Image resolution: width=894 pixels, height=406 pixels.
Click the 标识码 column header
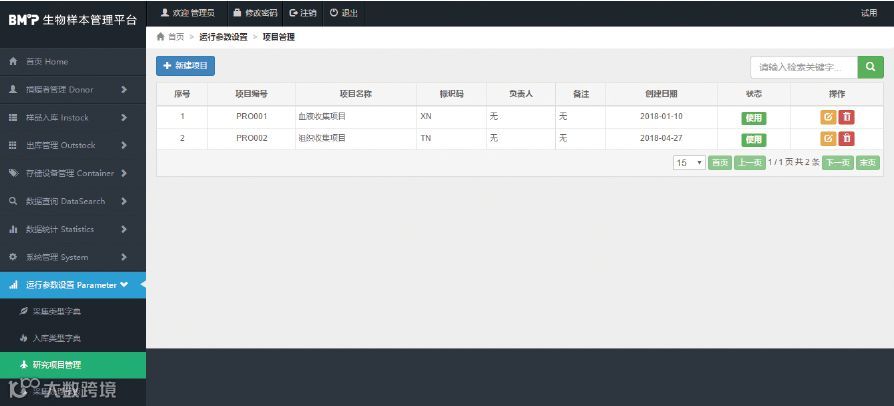452,94
